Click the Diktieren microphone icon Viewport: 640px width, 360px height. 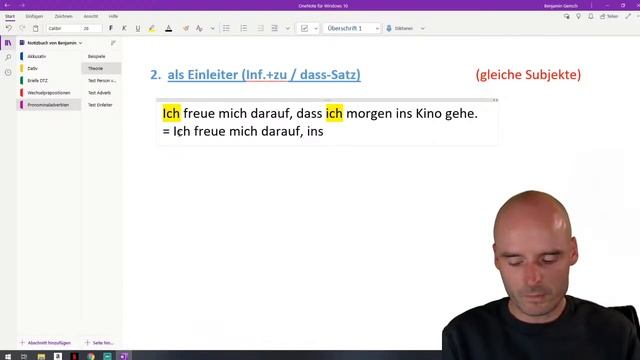click(389, 28)
